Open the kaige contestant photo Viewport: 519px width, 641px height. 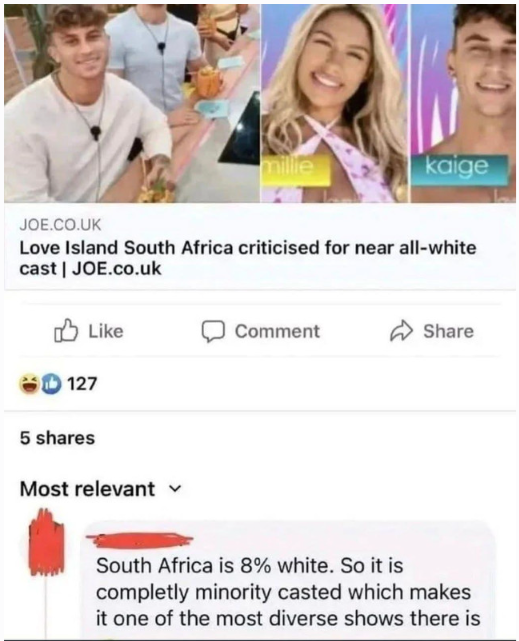tap(463, 103)
